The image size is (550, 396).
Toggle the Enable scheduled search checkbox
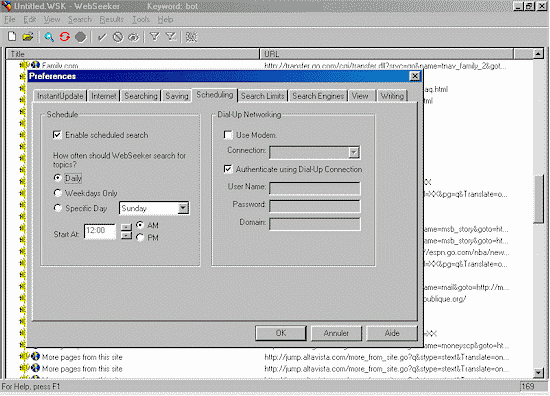click(x=57, y=135)
